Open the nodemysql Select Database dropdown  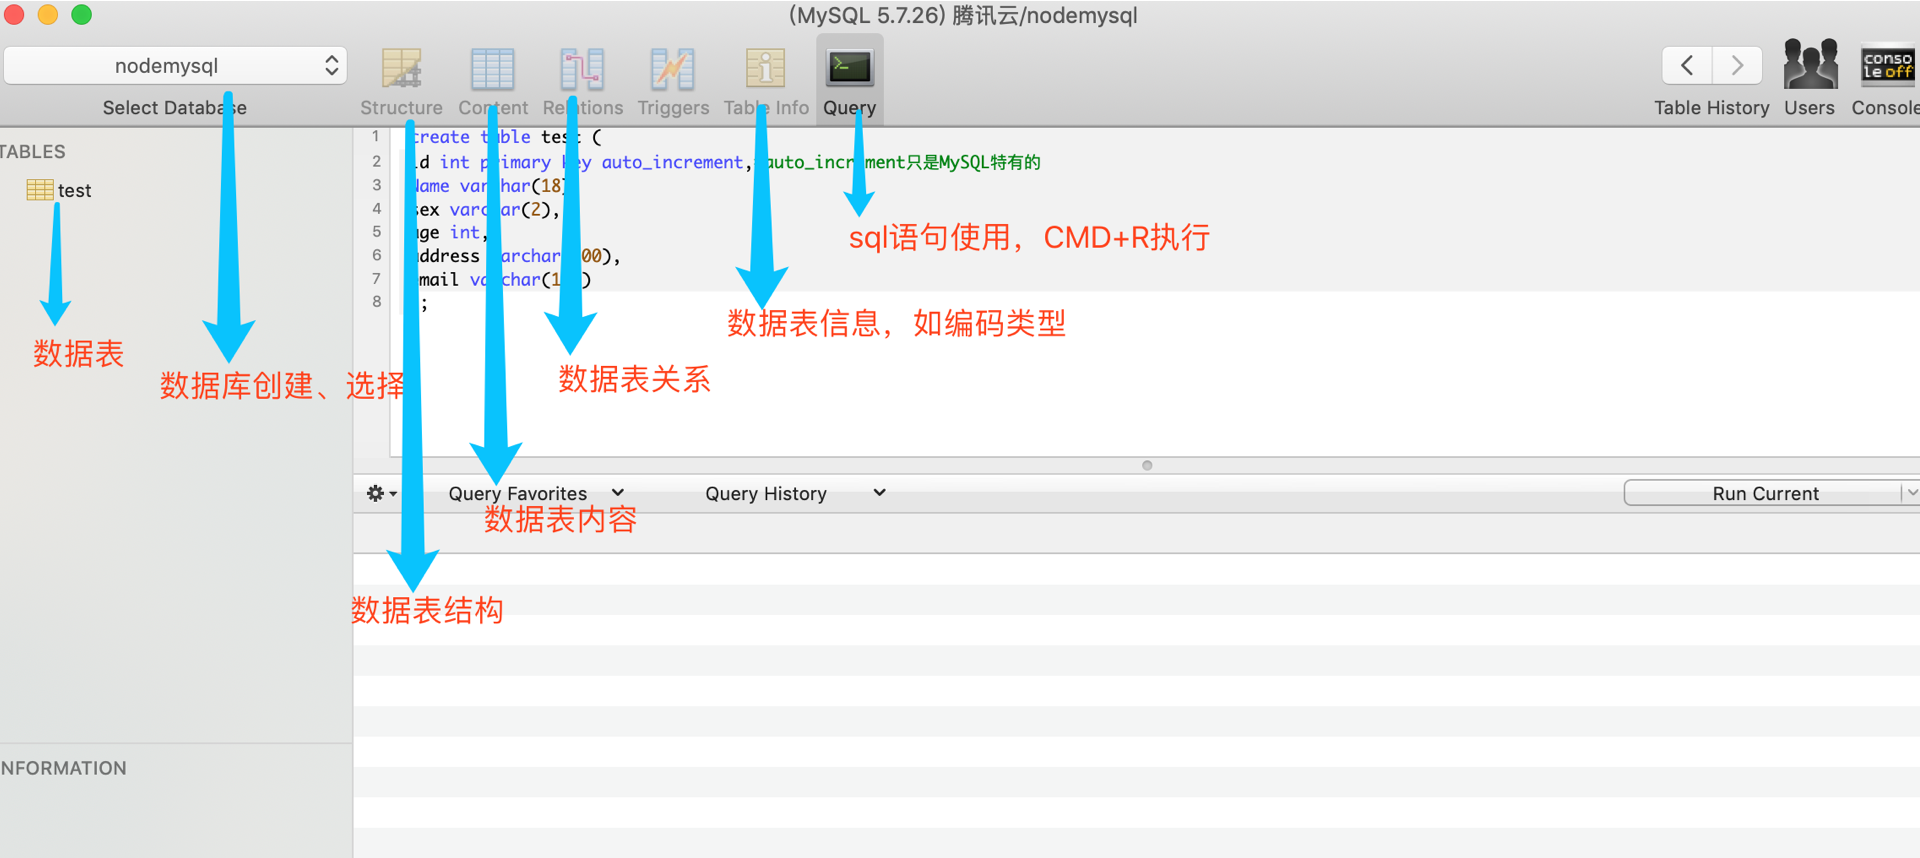176,66
